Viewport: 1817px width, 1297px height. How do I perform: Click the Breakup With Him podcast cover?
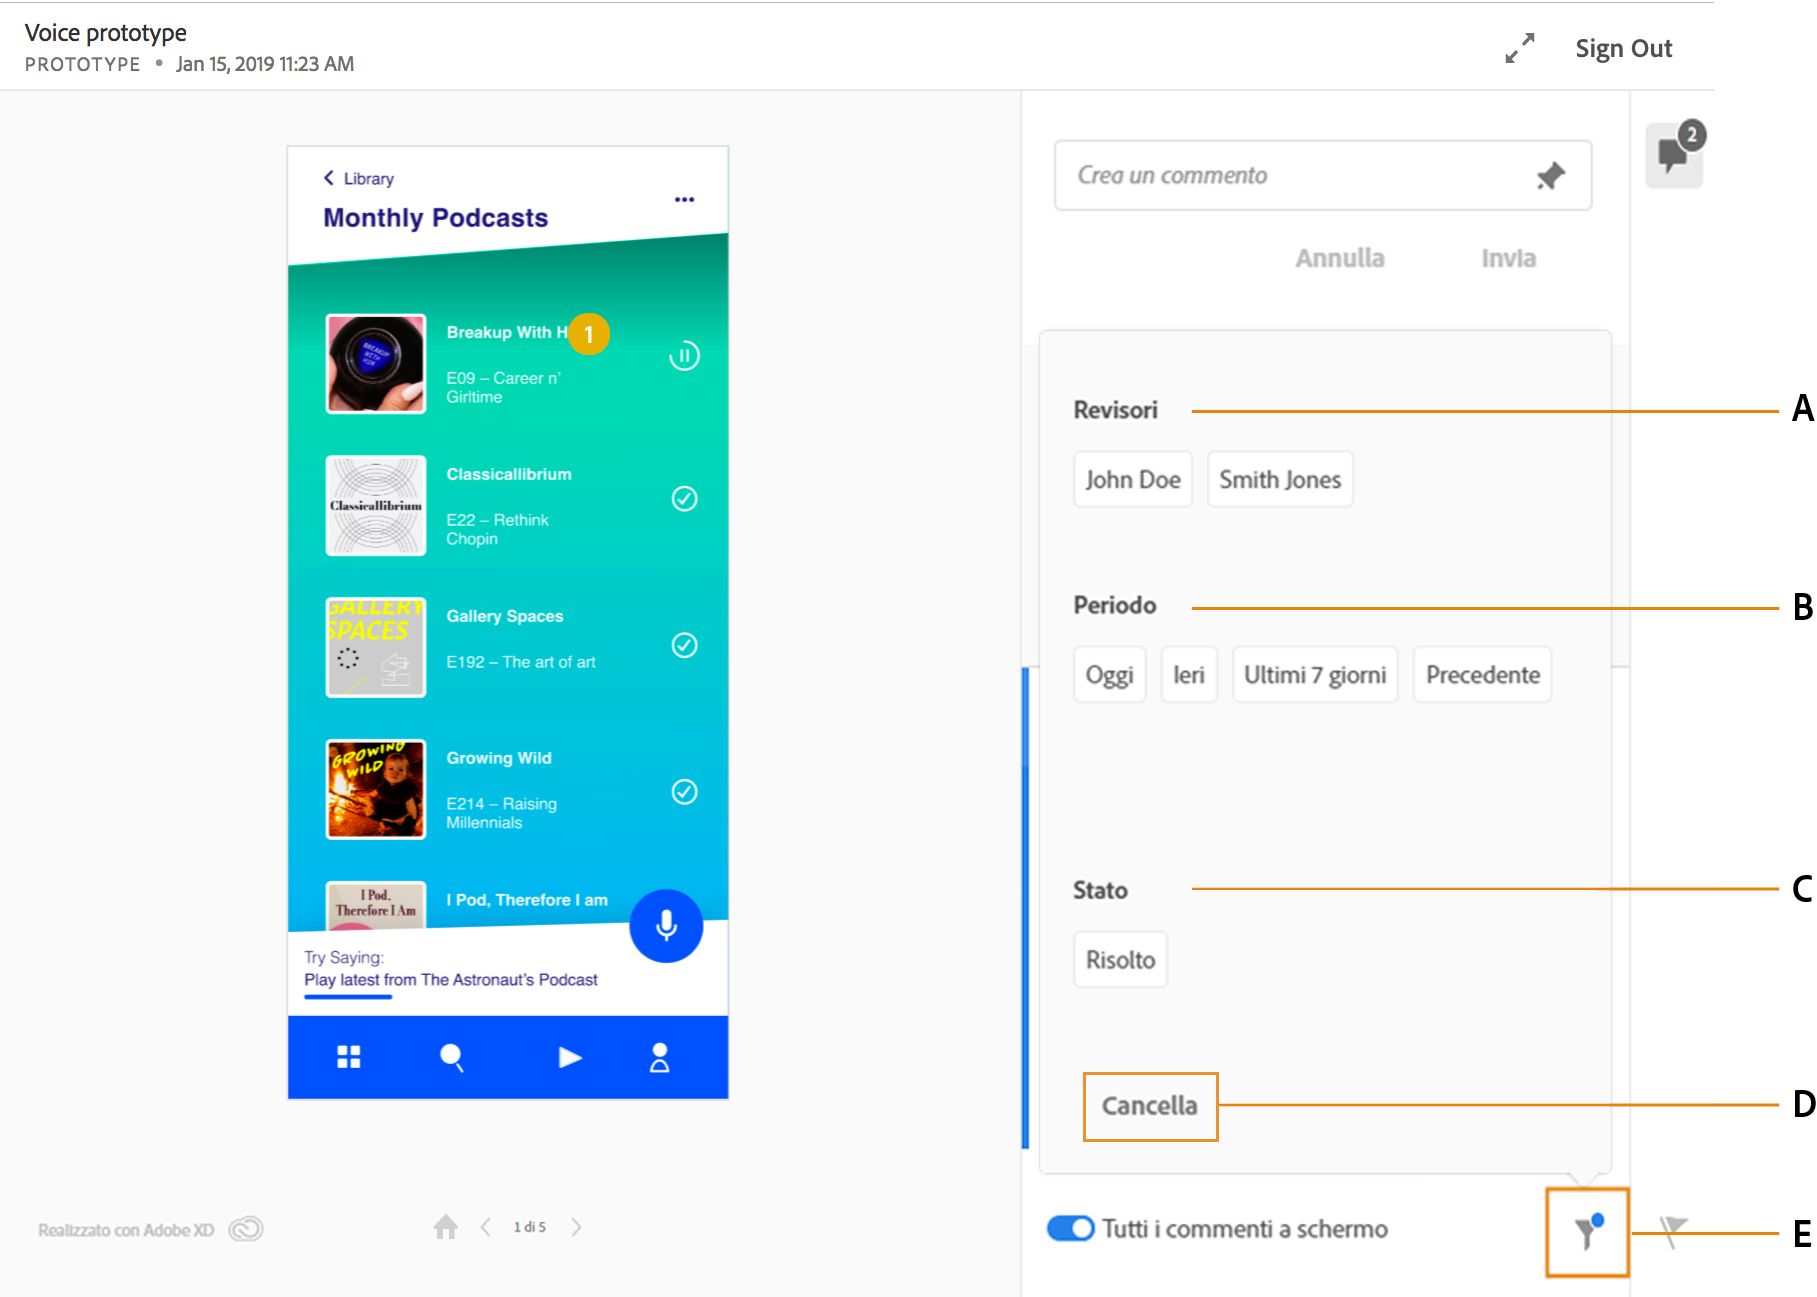[376, 364]
